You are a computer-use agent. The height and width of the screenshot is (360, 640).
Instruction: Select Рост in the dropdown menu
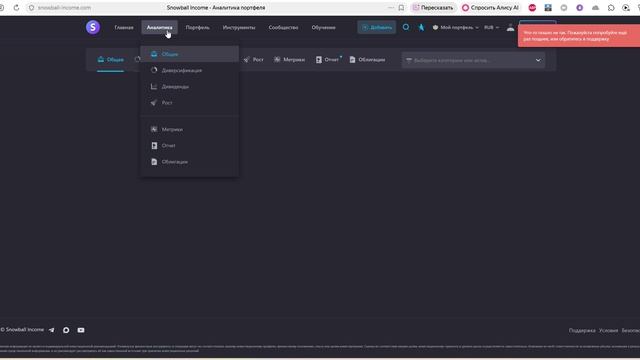pos(190,103)
